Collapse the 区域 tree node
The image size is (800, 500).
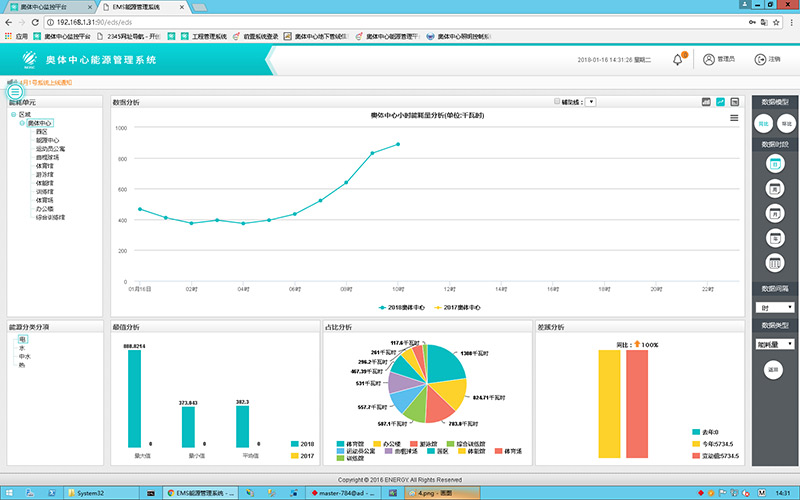(x=14, y=115)
